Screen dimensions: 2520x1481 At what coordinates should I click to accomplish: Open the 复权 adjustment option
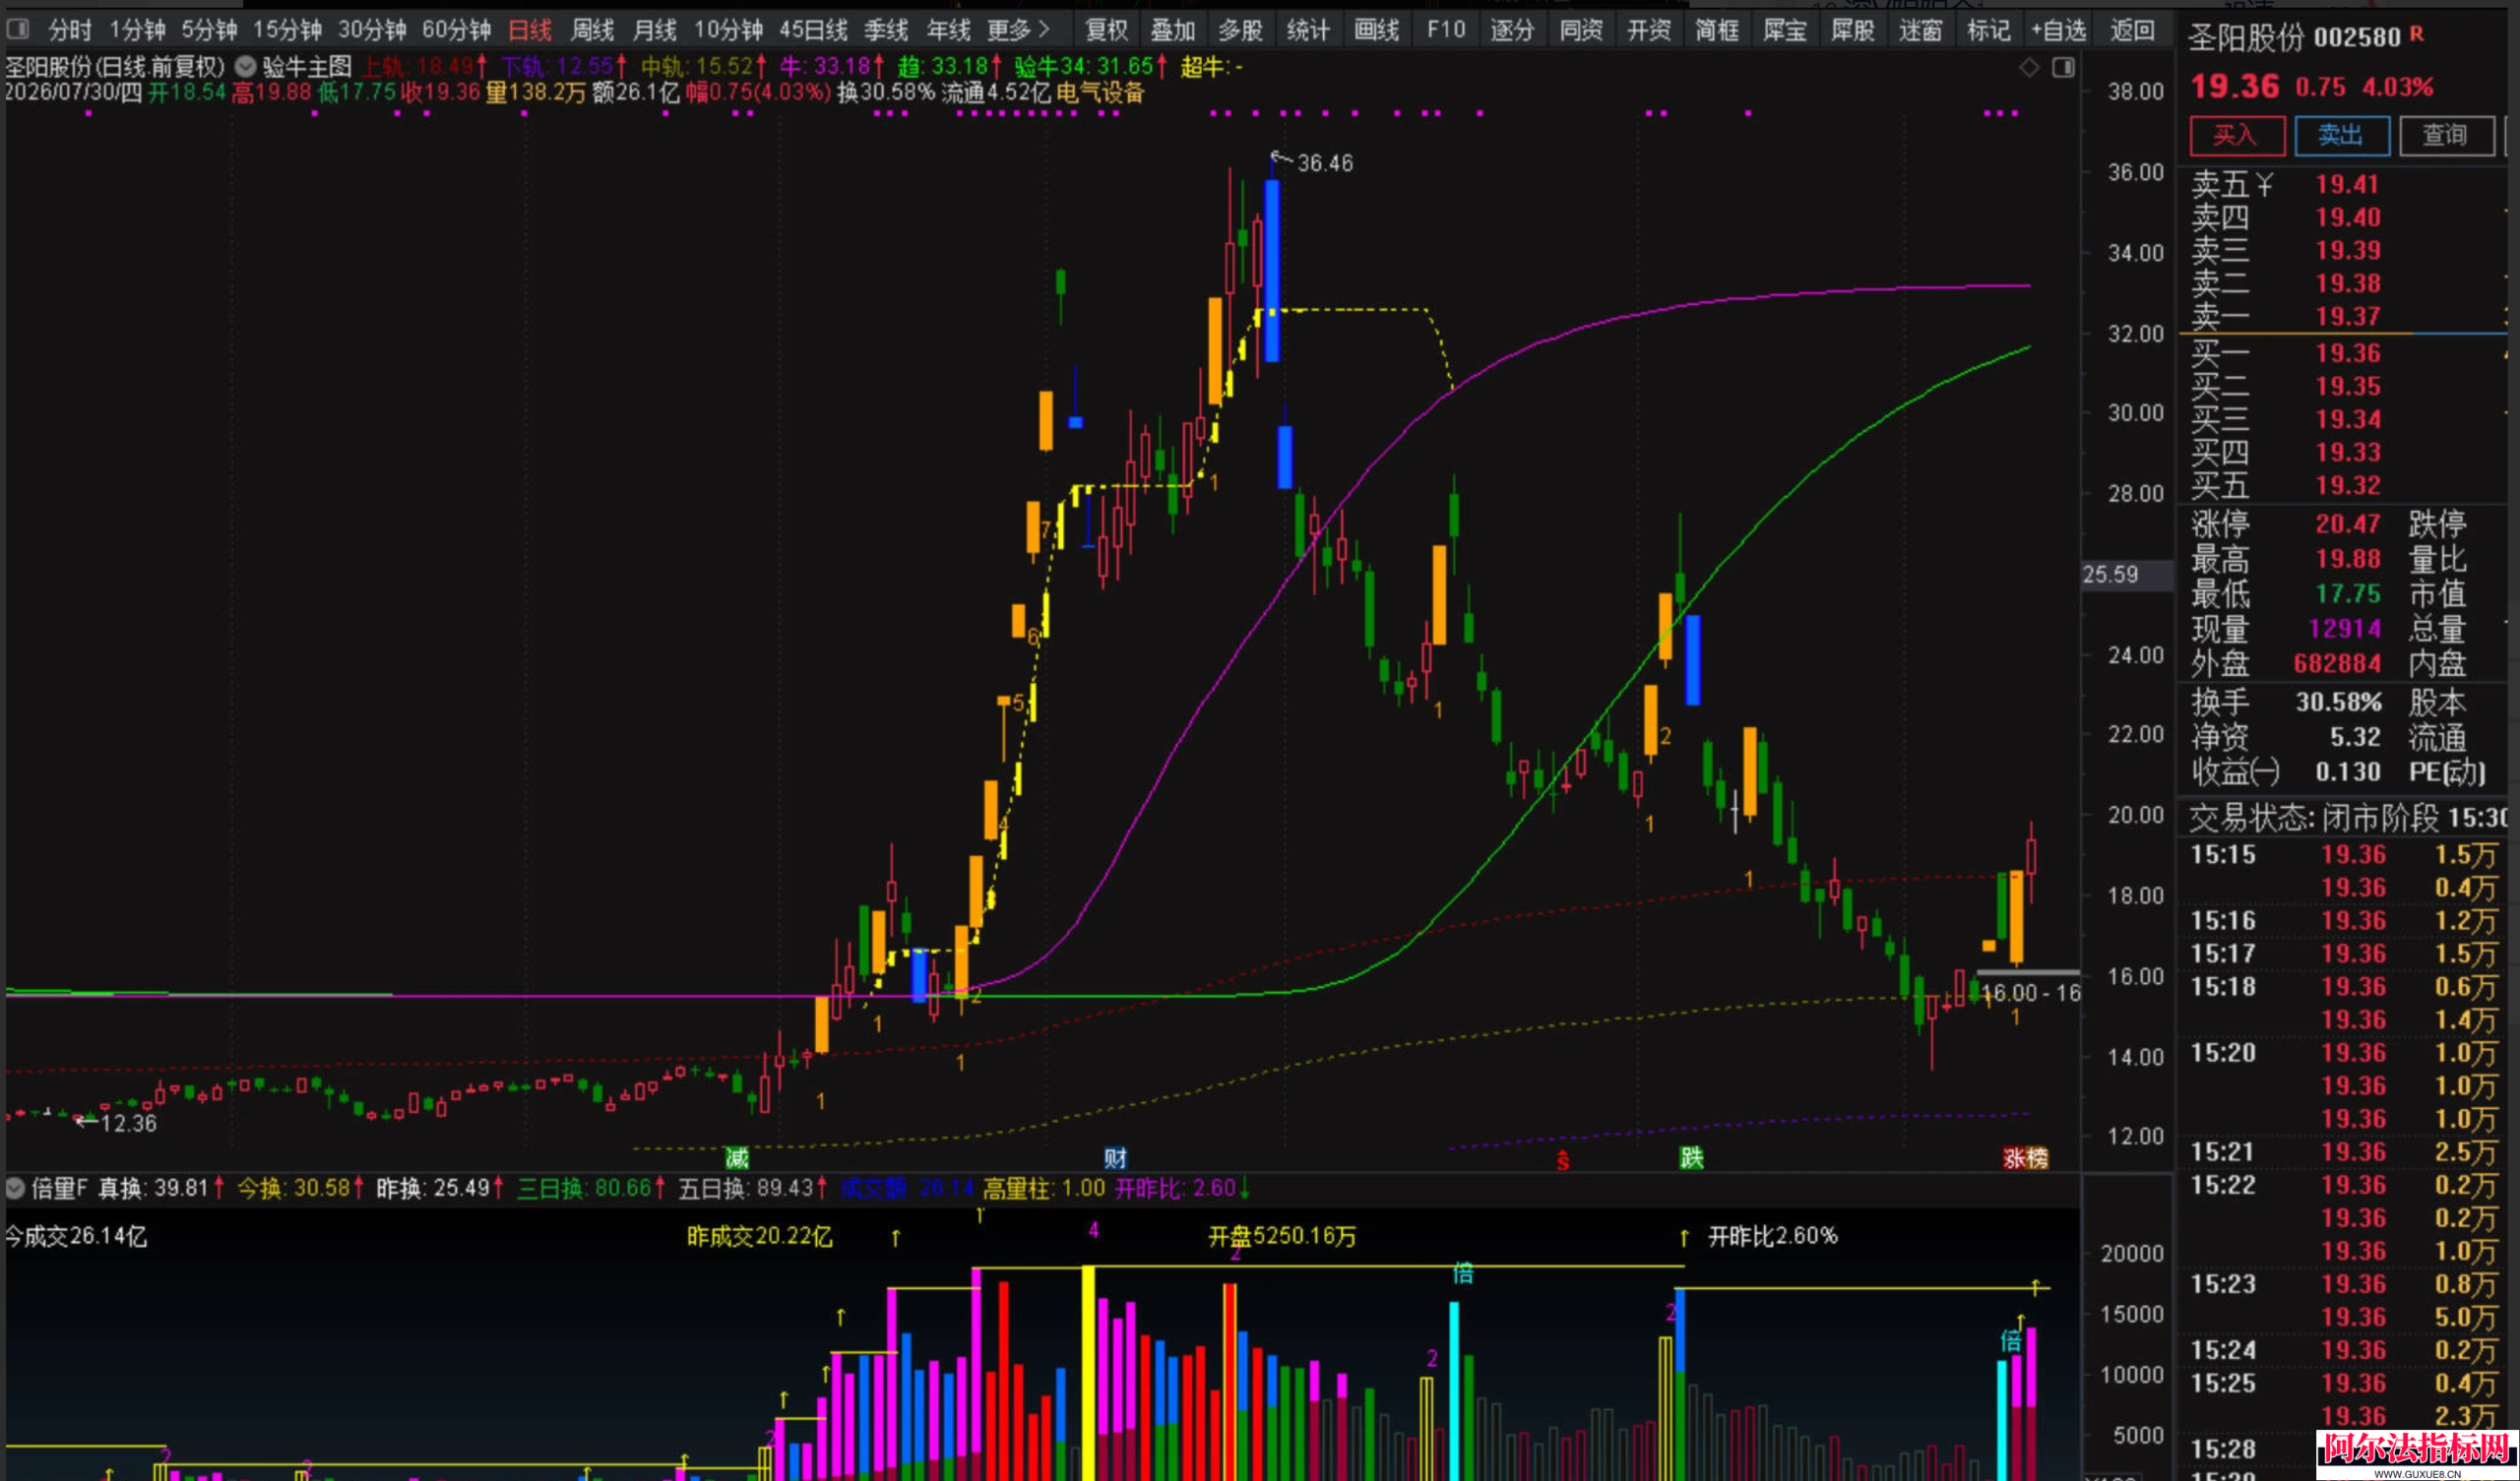coord(1106,30)
